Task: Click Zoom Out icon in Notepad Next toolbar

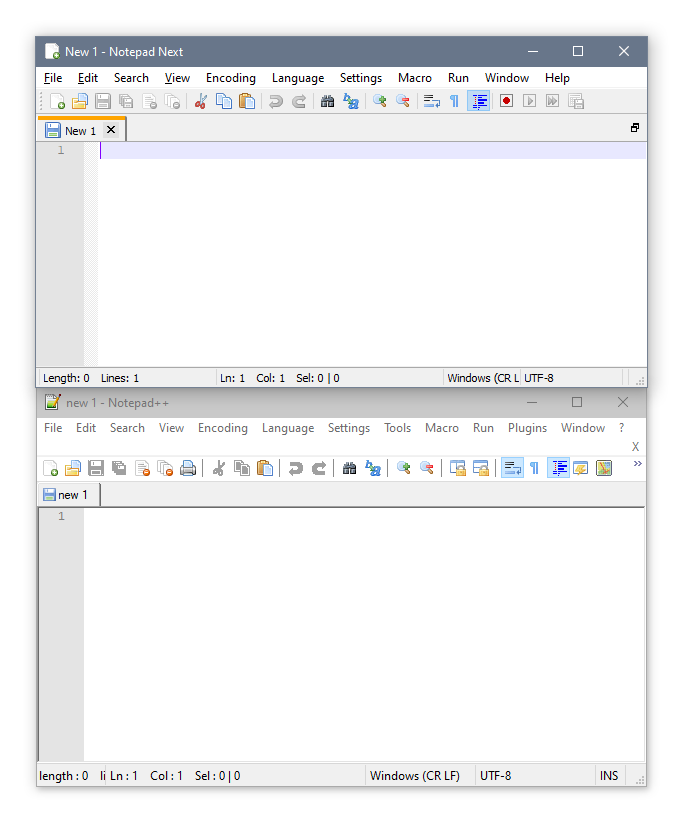Action: coord(403,101)
